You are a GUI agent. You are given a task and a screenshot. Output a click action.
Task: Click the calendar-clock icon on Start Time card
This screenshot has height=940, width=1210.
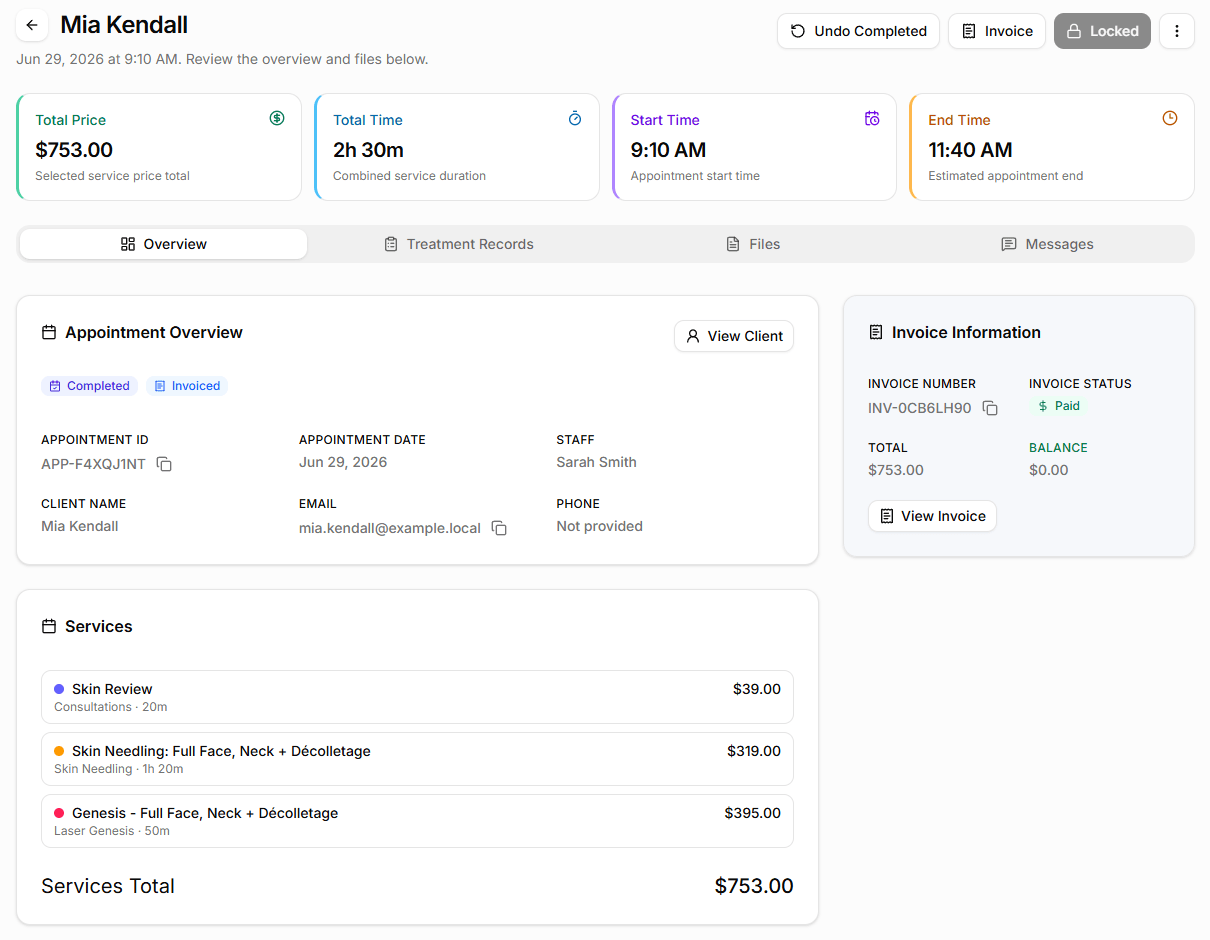[x=872, y=118]
